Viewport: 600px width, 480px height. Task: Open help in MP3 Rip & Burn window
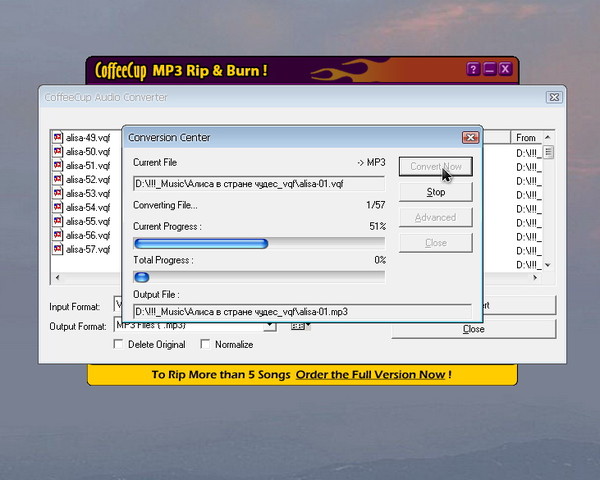[473, 69]
